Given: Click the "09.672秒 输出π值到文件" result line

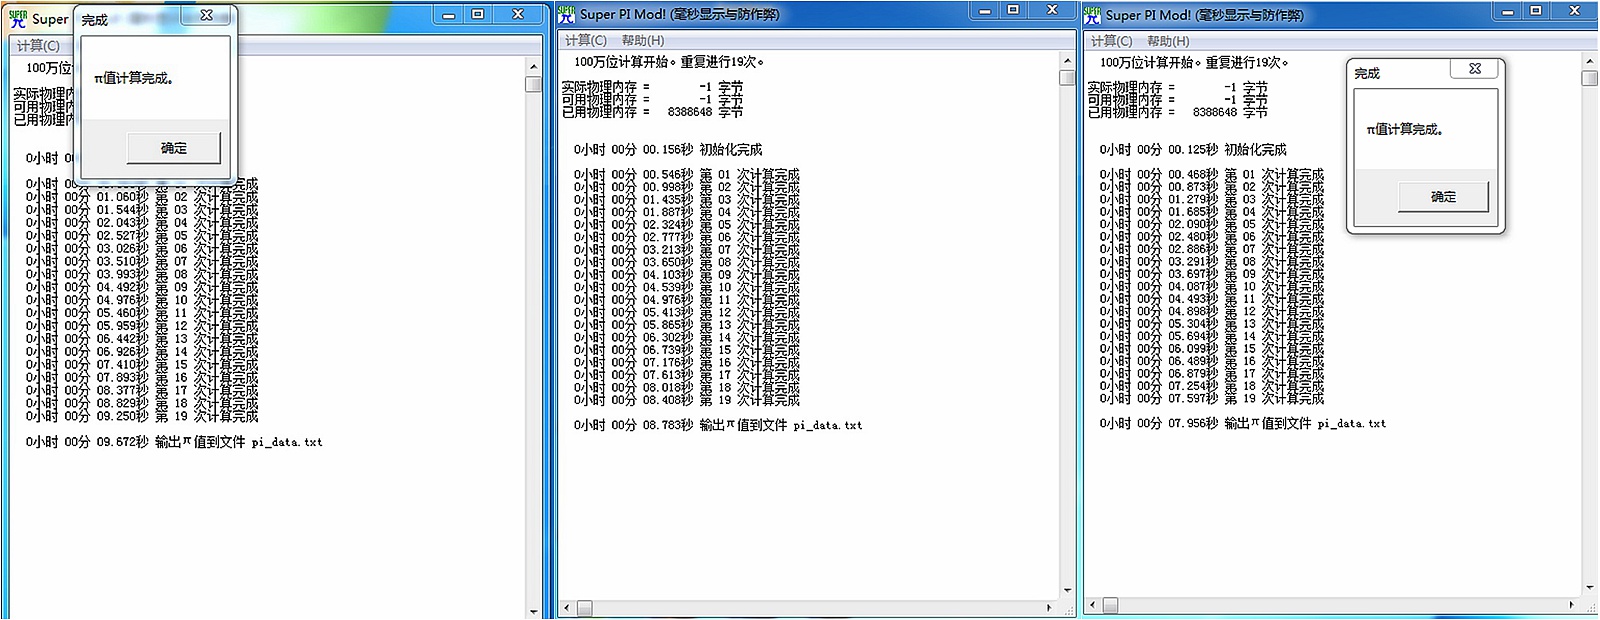Looking at the screenshot, I should point(174,442).
